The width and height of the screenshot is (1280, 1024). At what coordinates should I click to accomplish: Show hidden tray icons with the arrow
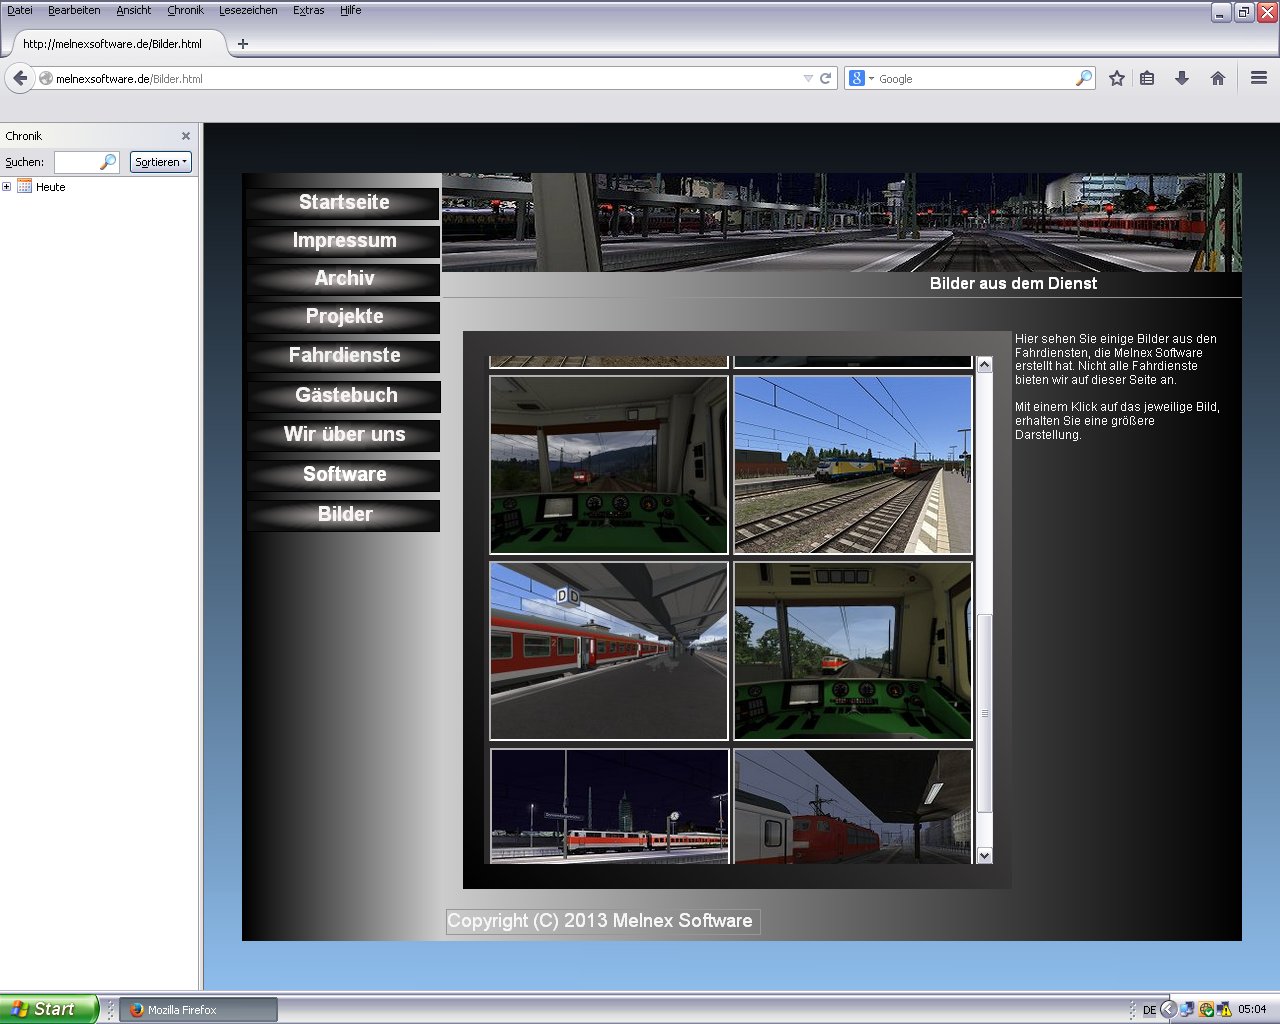[x=1168, y=1010]
